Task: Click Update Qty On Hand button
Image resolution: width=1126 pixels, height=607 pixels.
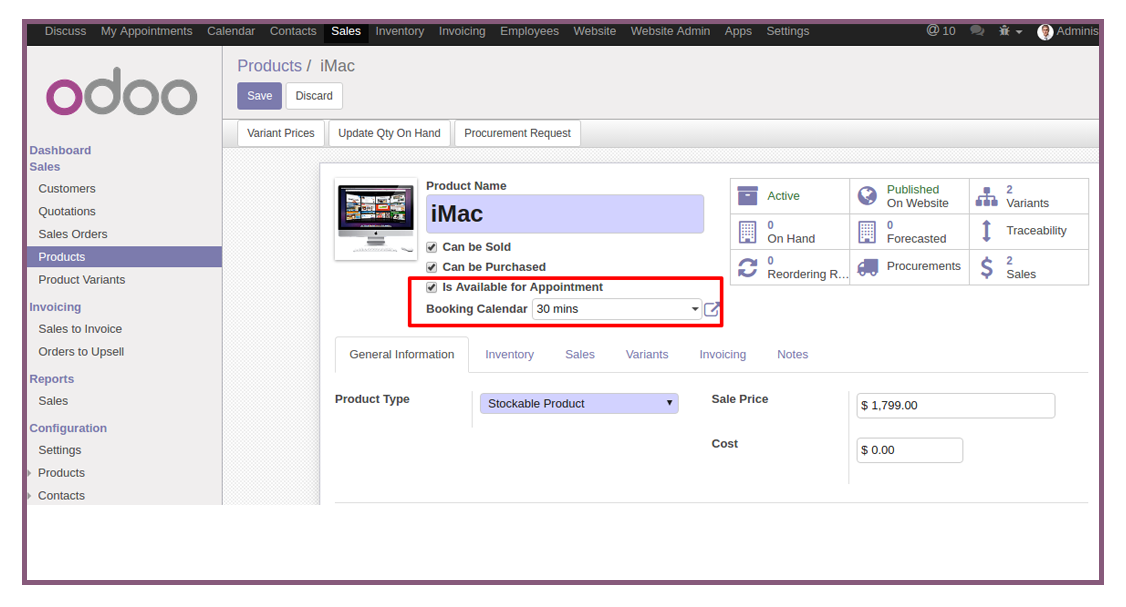Action: pos(389,133)
